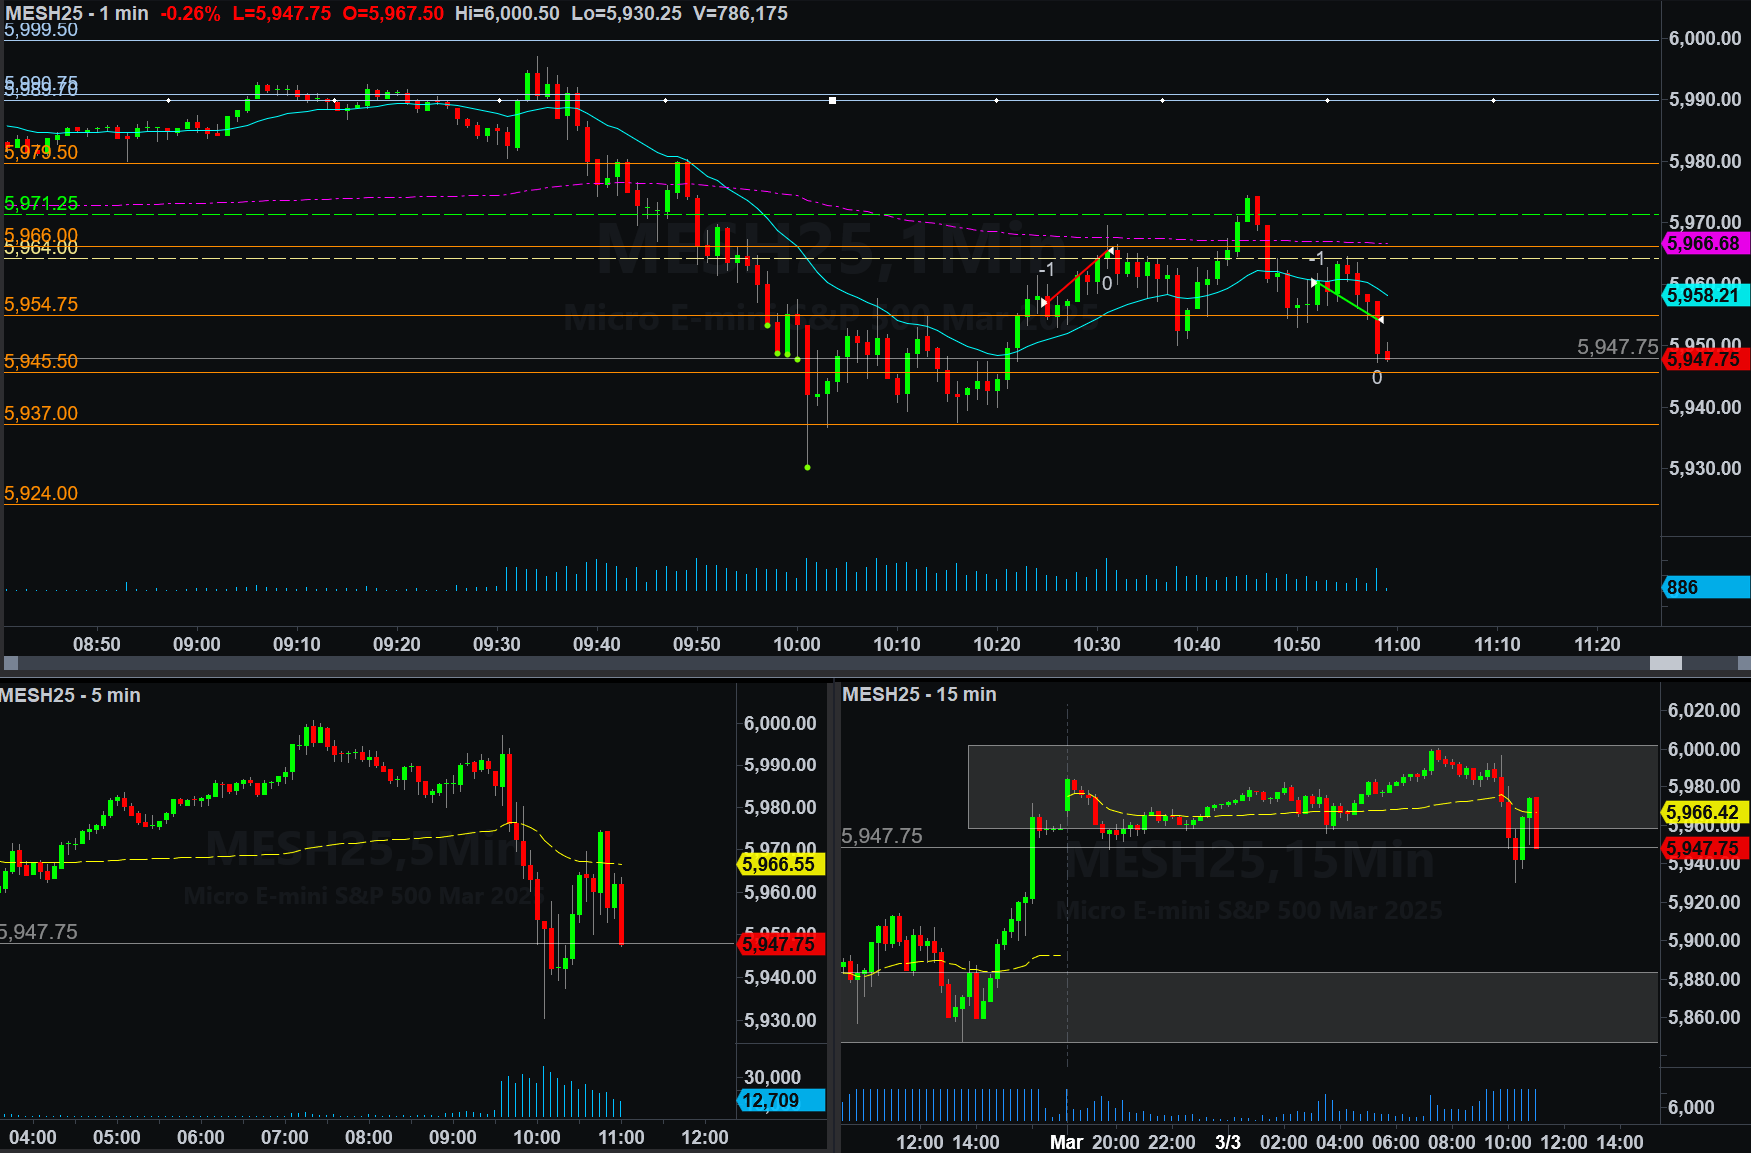Click the gray 5,947.75 label near 1 min price axis
Image resolution: width=1751 pixels, height=1153 pixels.
[x=1617, y=347]
